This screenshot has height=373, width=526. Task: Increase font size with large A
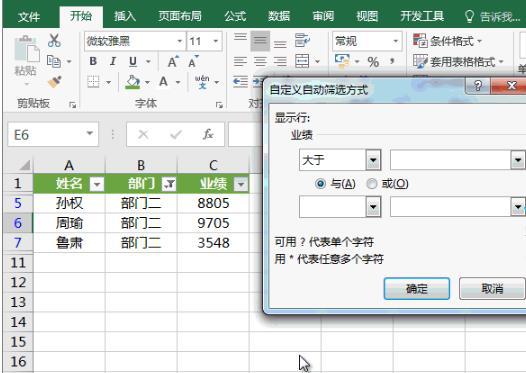coord(173,61)
